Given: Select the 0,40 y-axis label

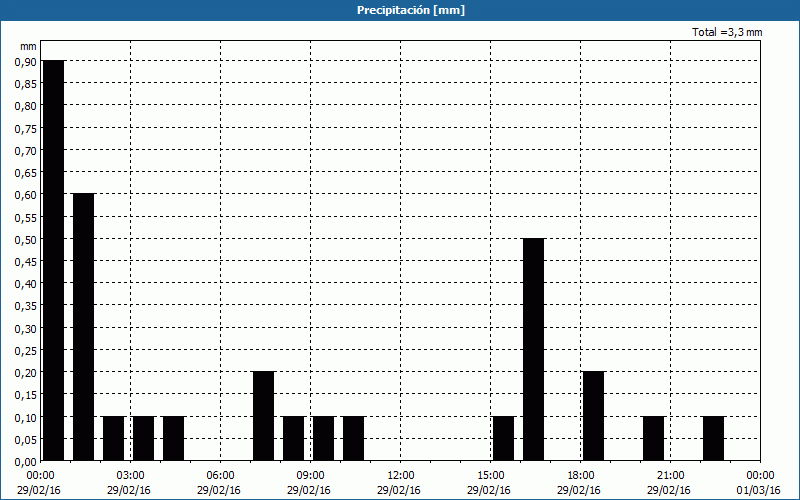Looking at the screenshot, I should pyautogui.click(x=26, y=284).
